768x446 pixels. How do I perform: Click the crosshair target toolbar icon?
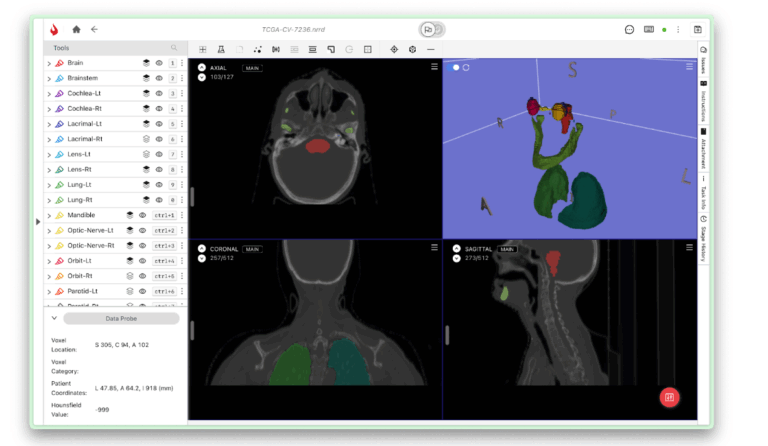pyautogui.click(x=394, y=49)
